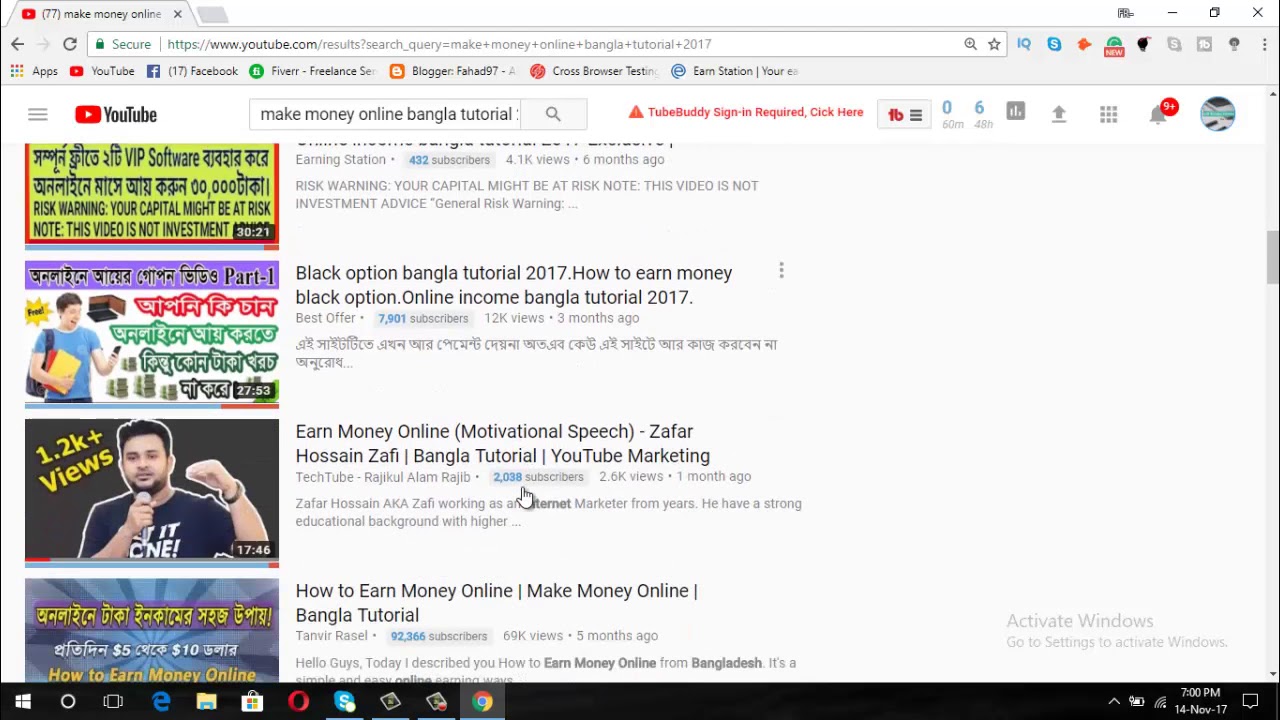Click the 2,038 subscribers badge

coord(538,477)
